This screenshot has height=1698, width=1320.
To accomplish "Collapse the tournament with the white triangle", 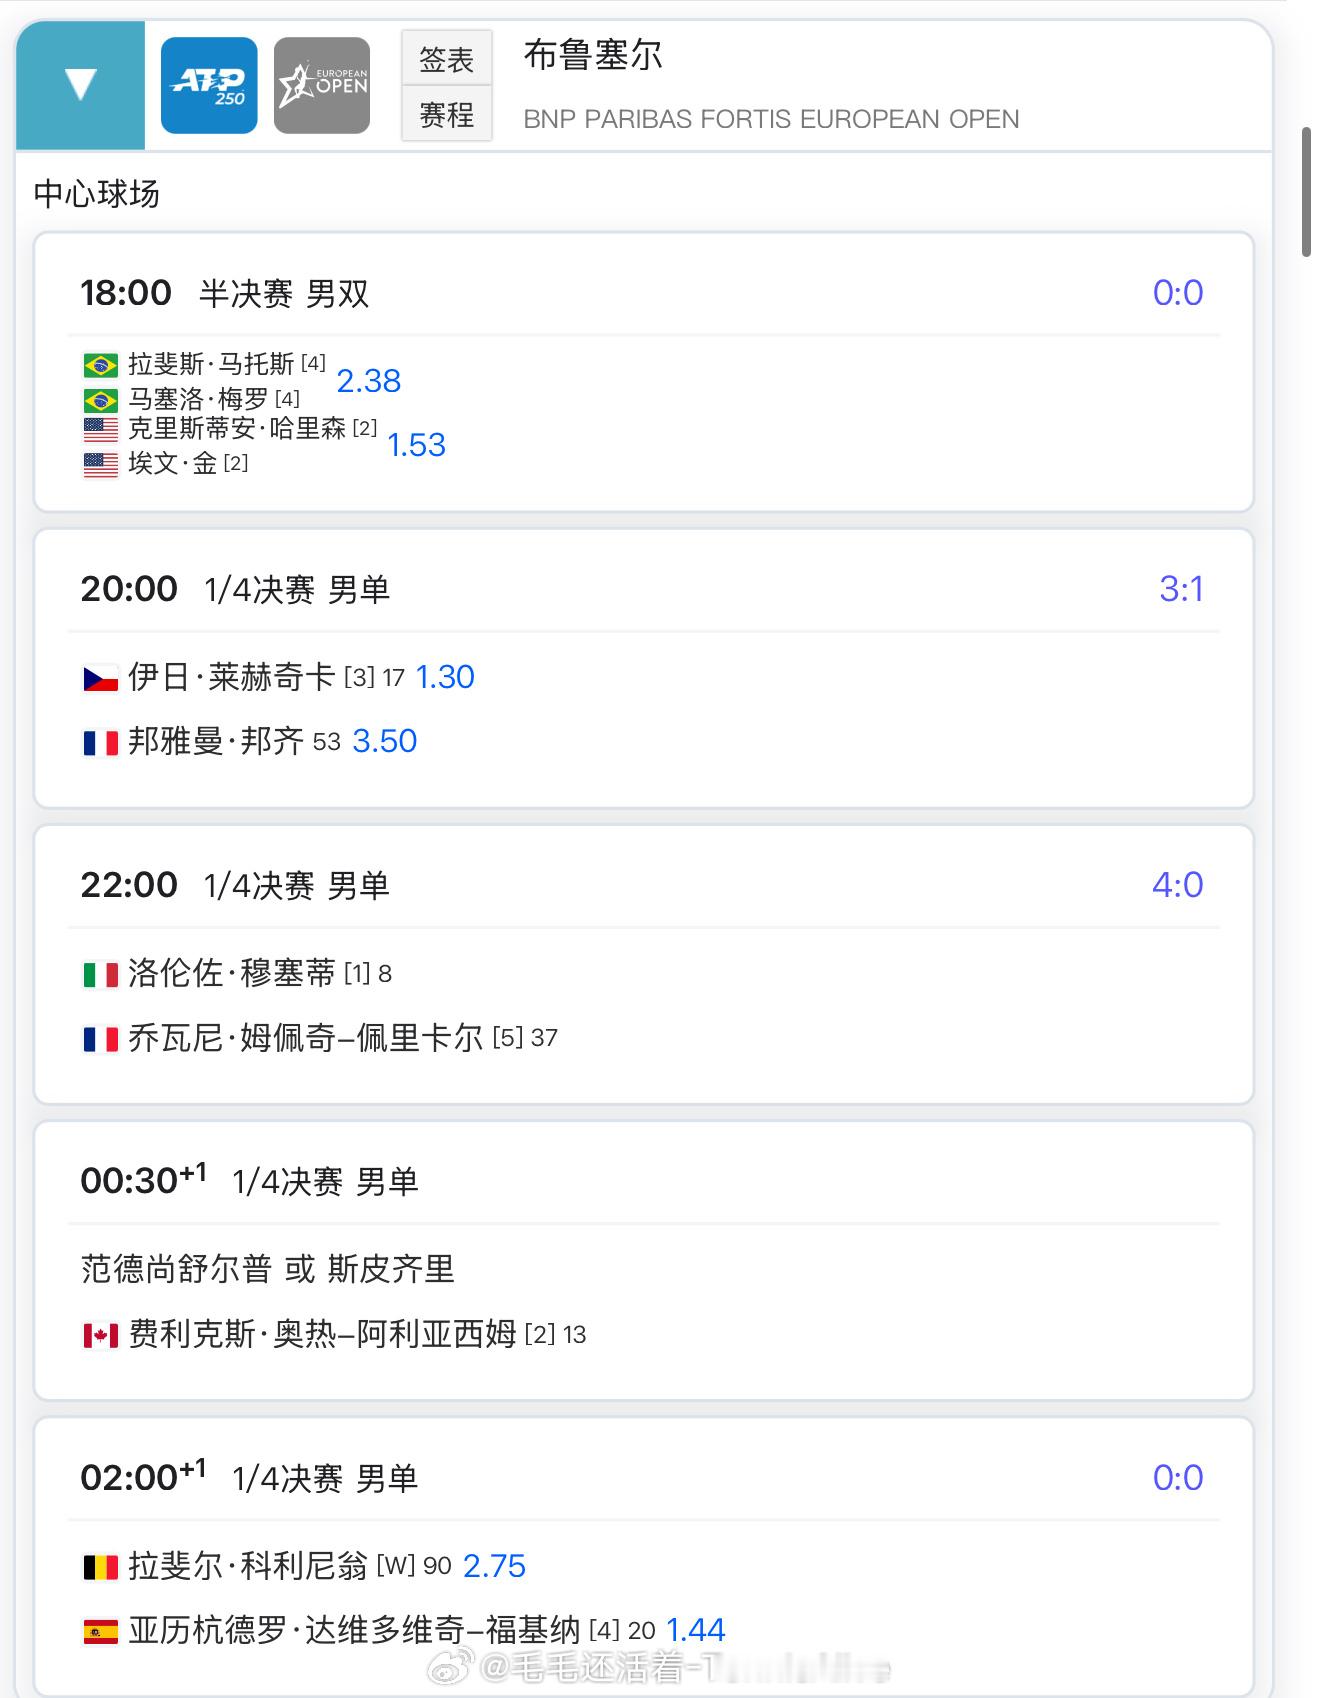I will point(80,85).
